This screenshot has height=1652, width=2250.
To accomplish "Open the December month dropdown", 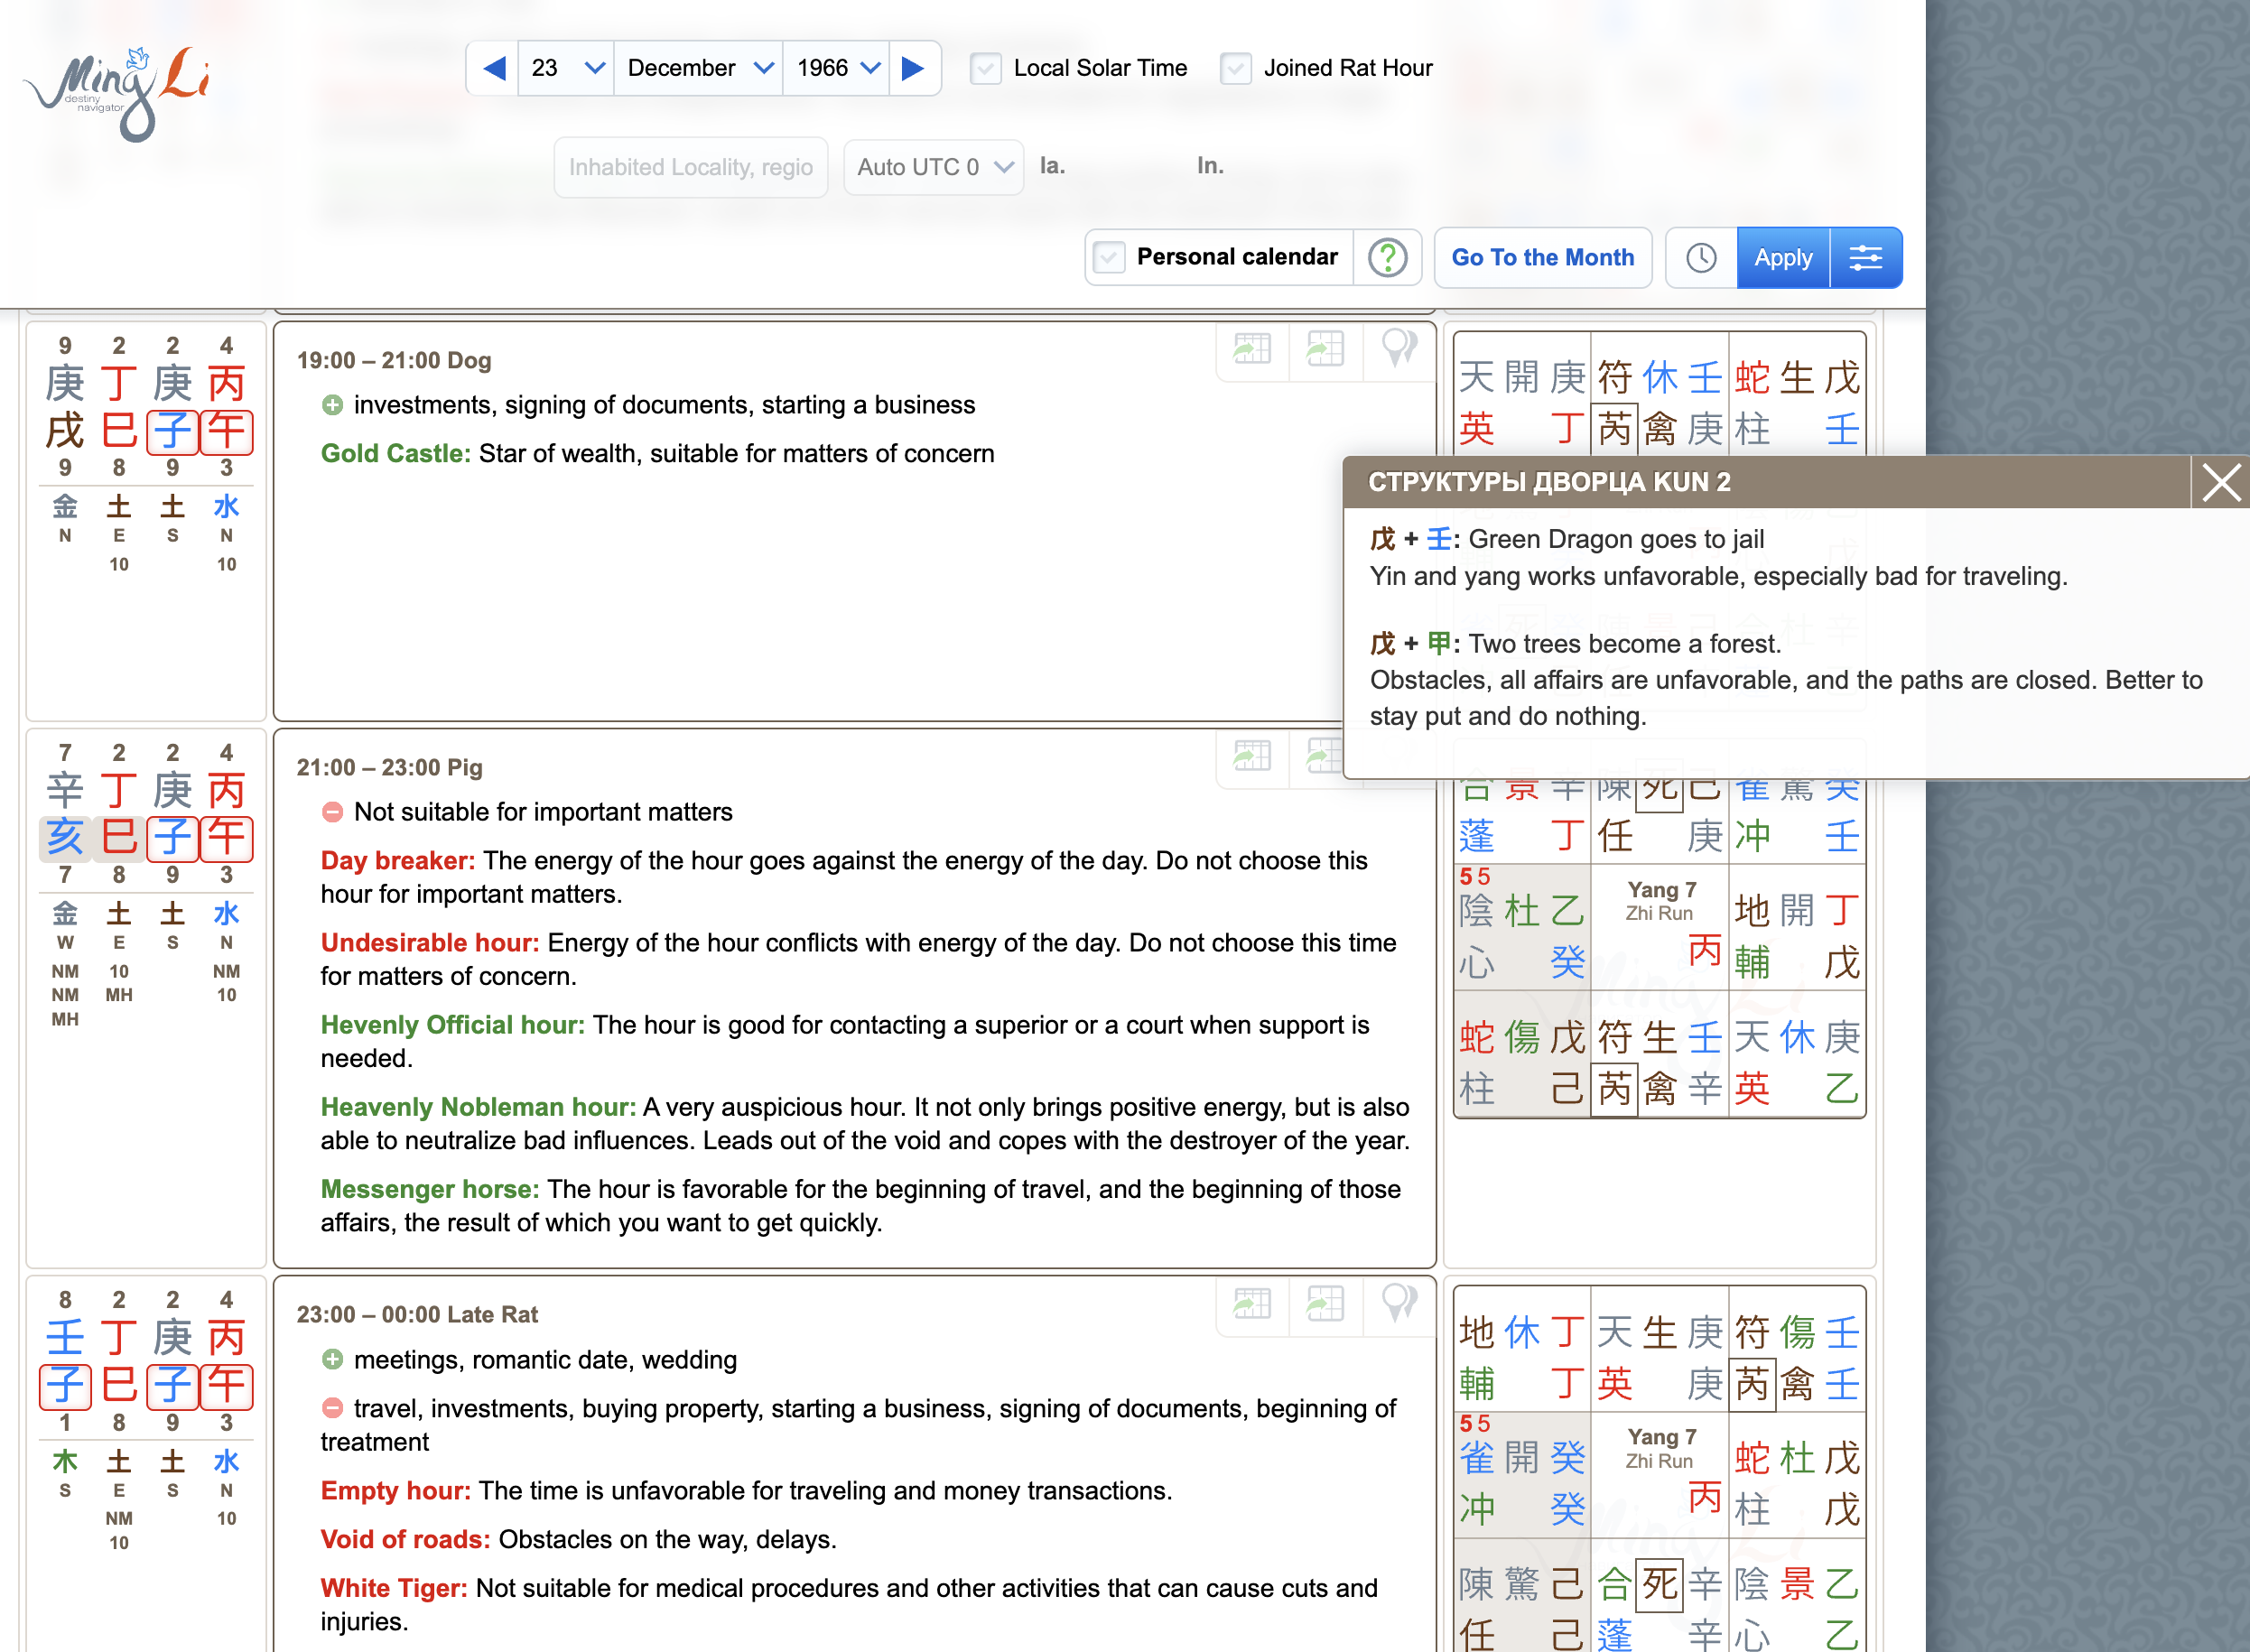I will [698, 68].
